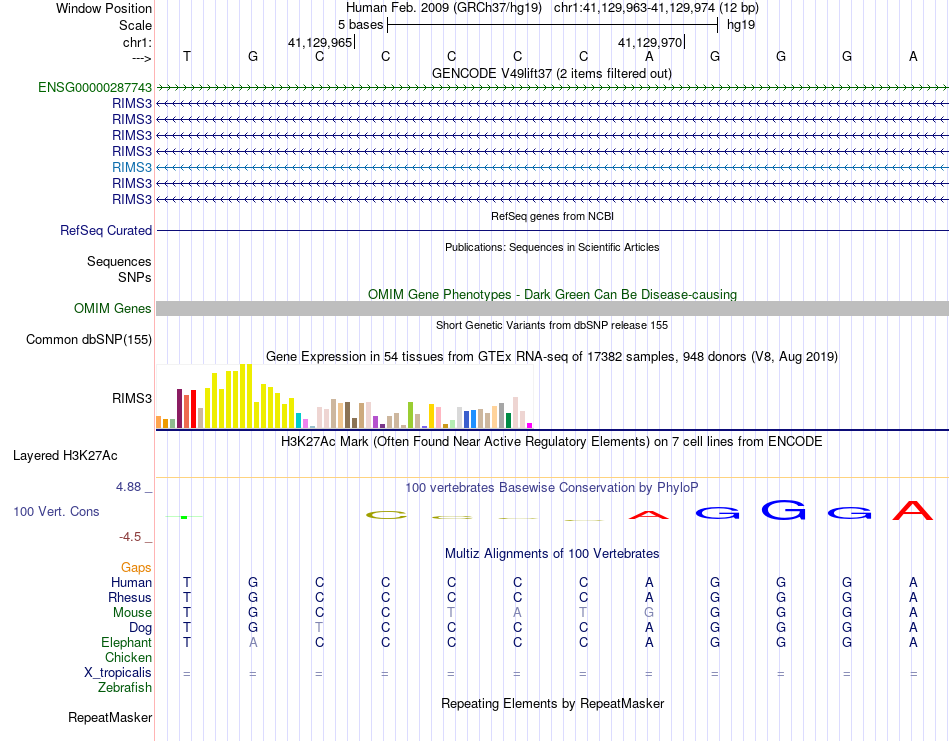
Task: Click the grey A mismatch in Elephant row
Action: coord(253,642)
